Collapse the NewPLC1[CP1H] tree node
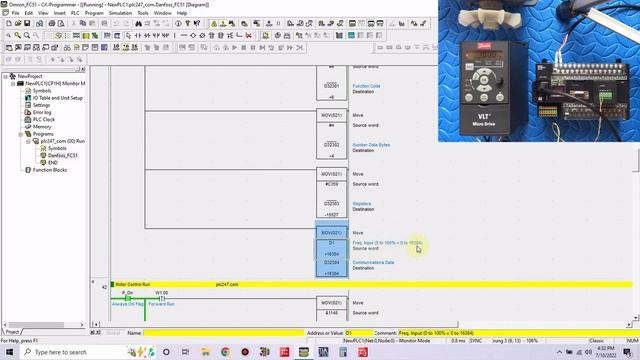 [x=13, y=84]
